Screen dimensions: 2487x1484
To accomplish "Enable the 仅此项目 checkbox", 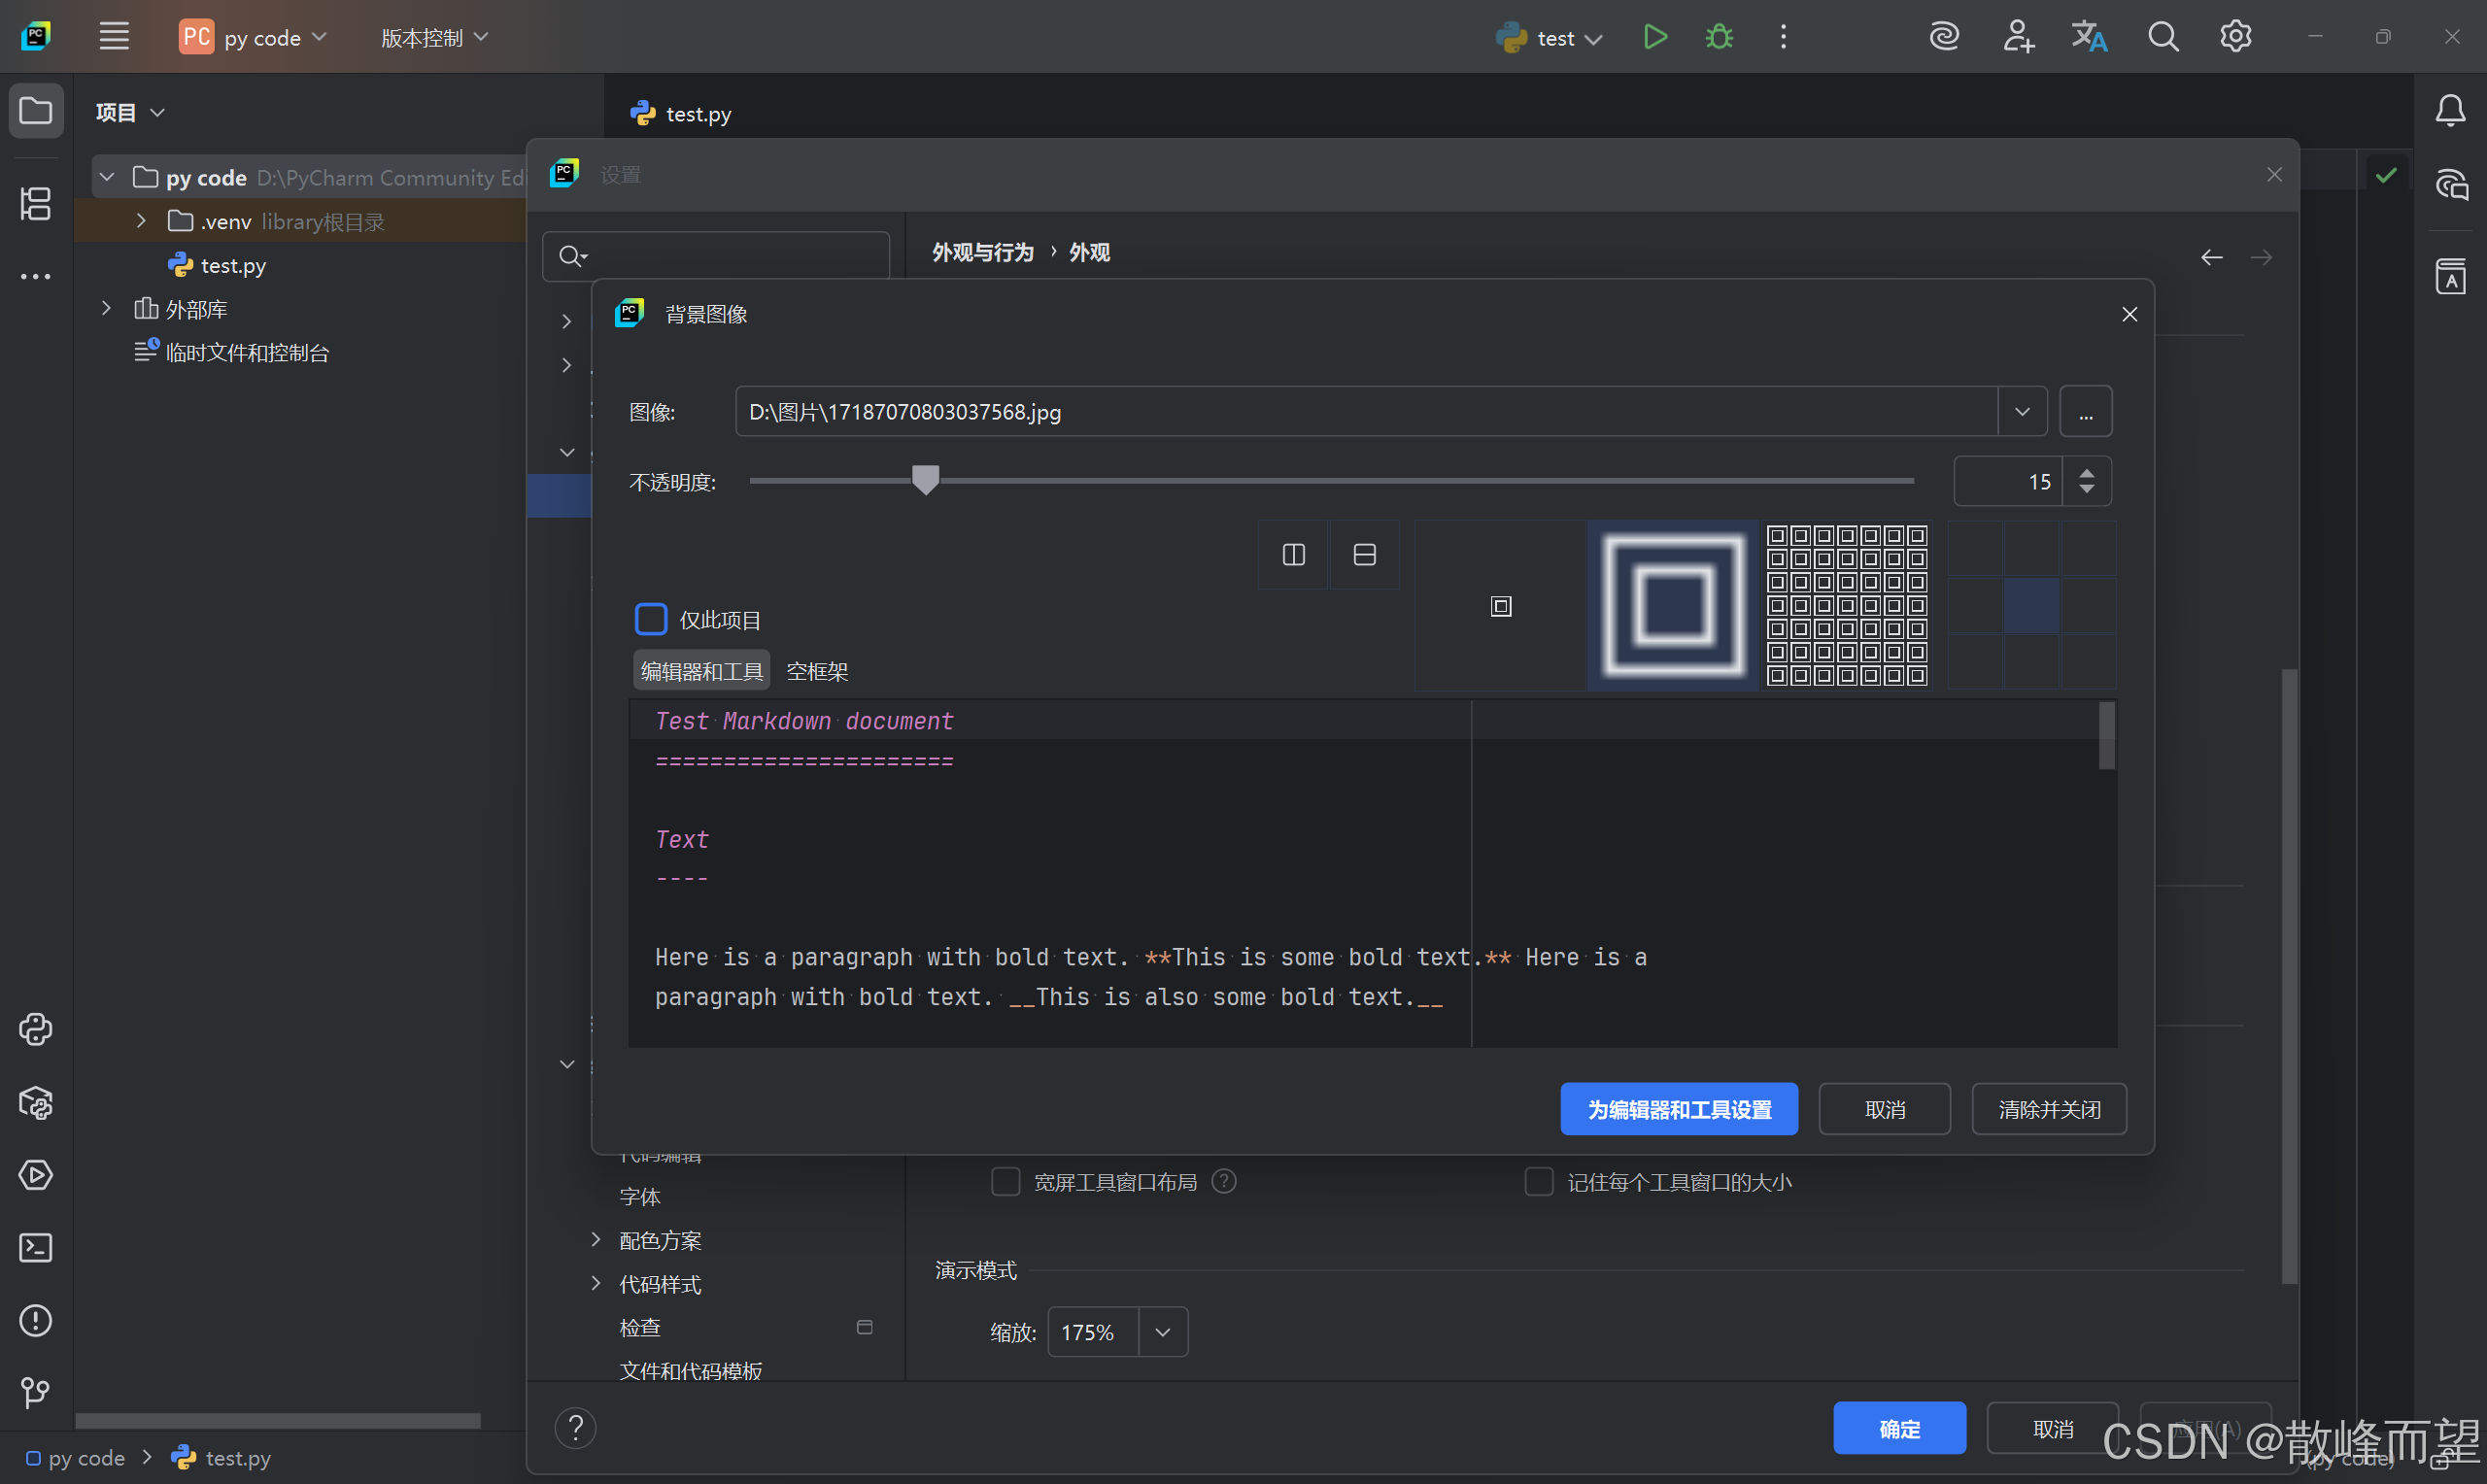I will [651, 619].
